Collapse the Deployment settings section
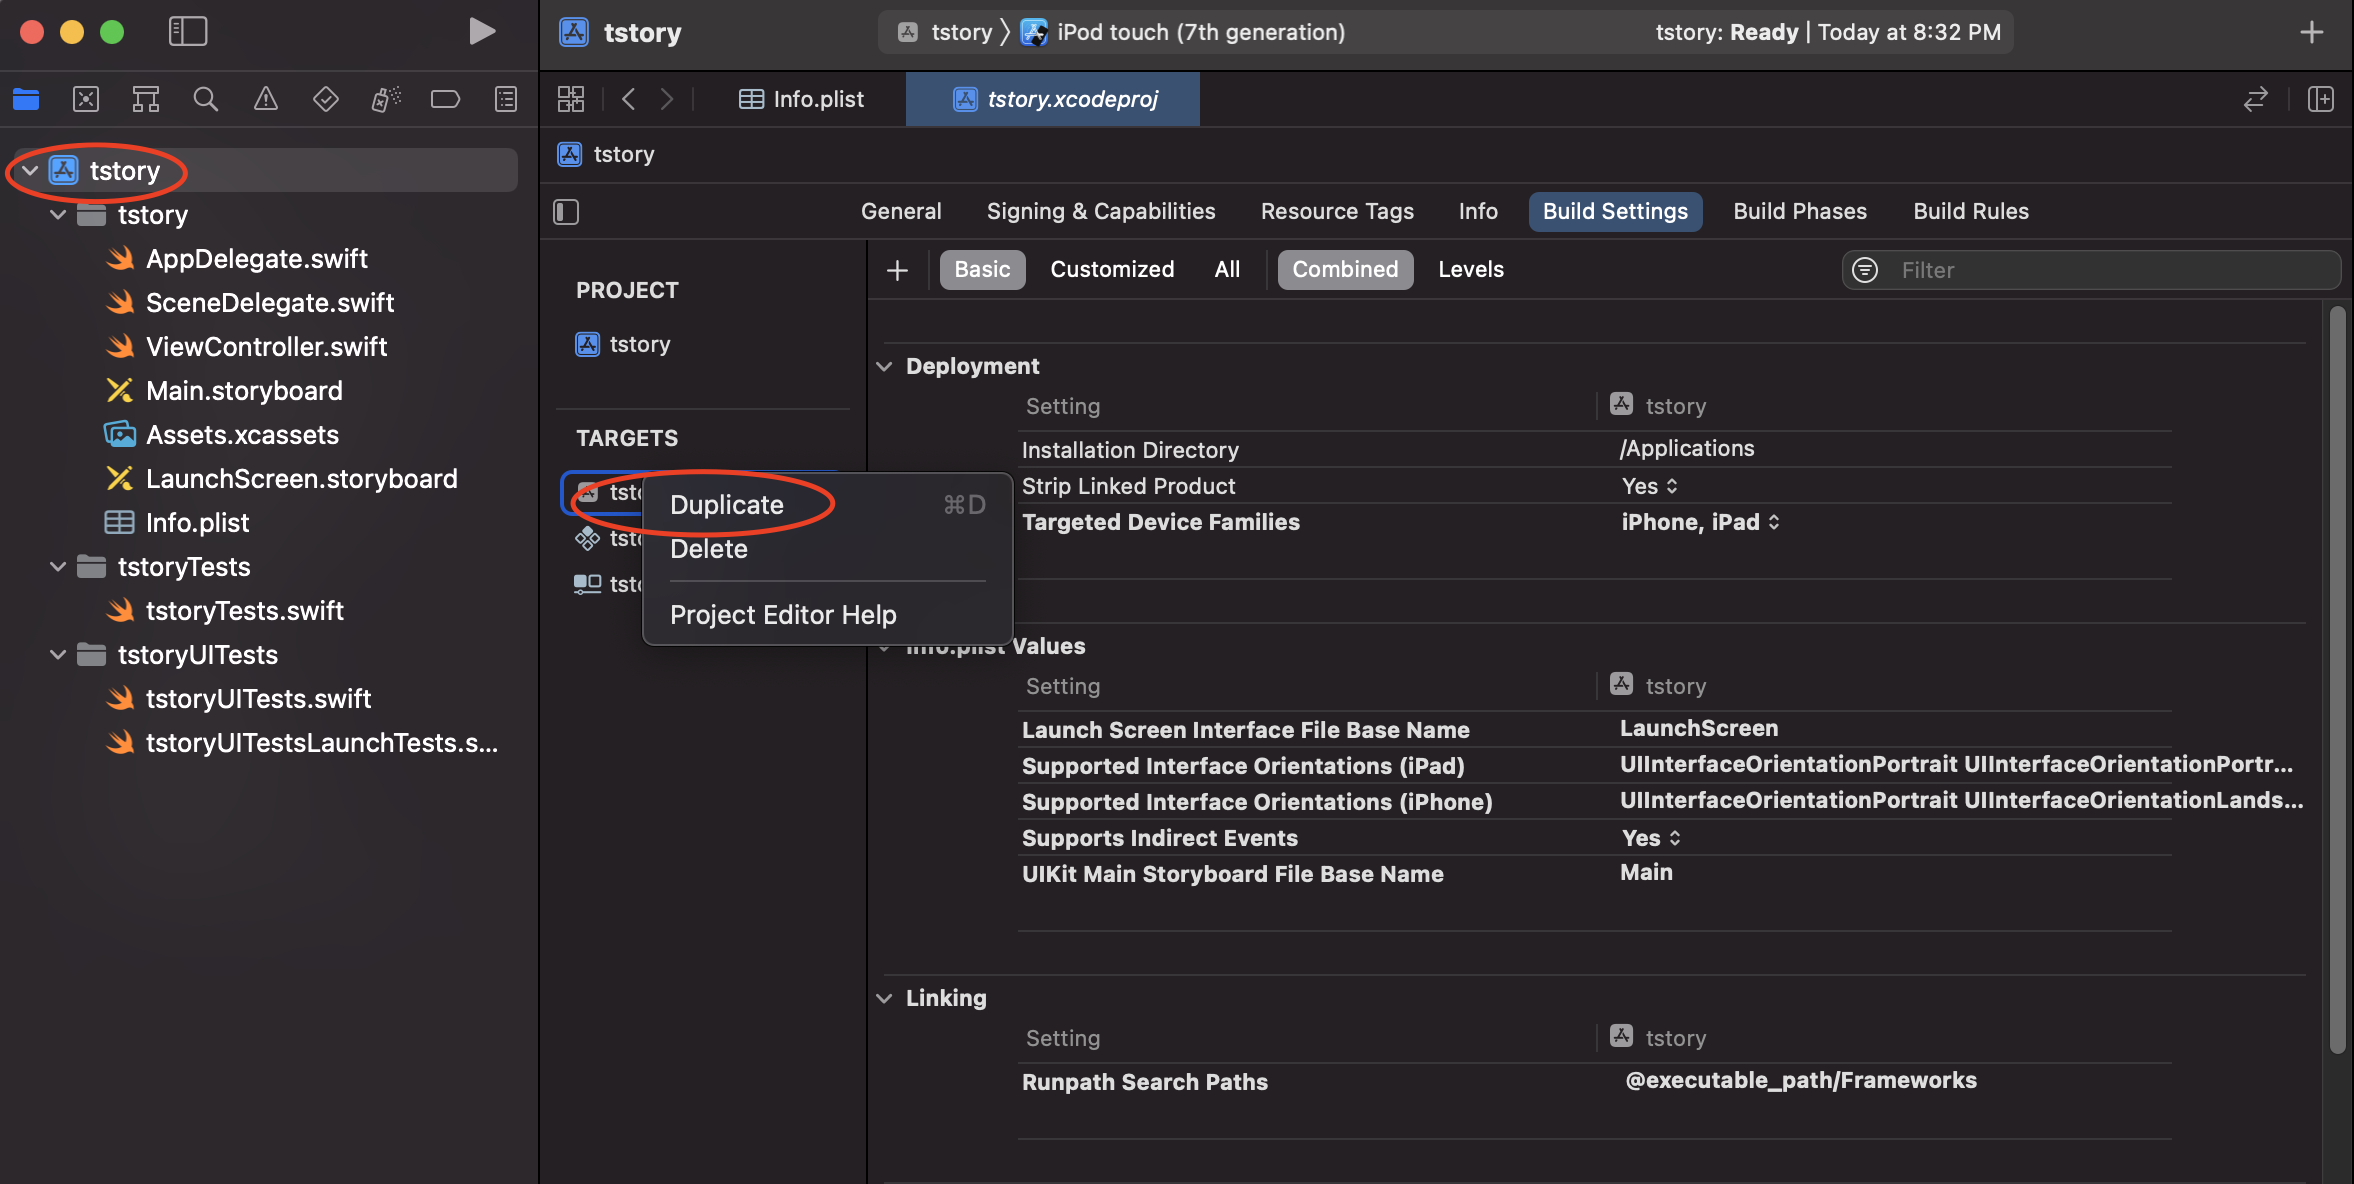Screen dimensions: 2354x1184 [x=884, y=366]
